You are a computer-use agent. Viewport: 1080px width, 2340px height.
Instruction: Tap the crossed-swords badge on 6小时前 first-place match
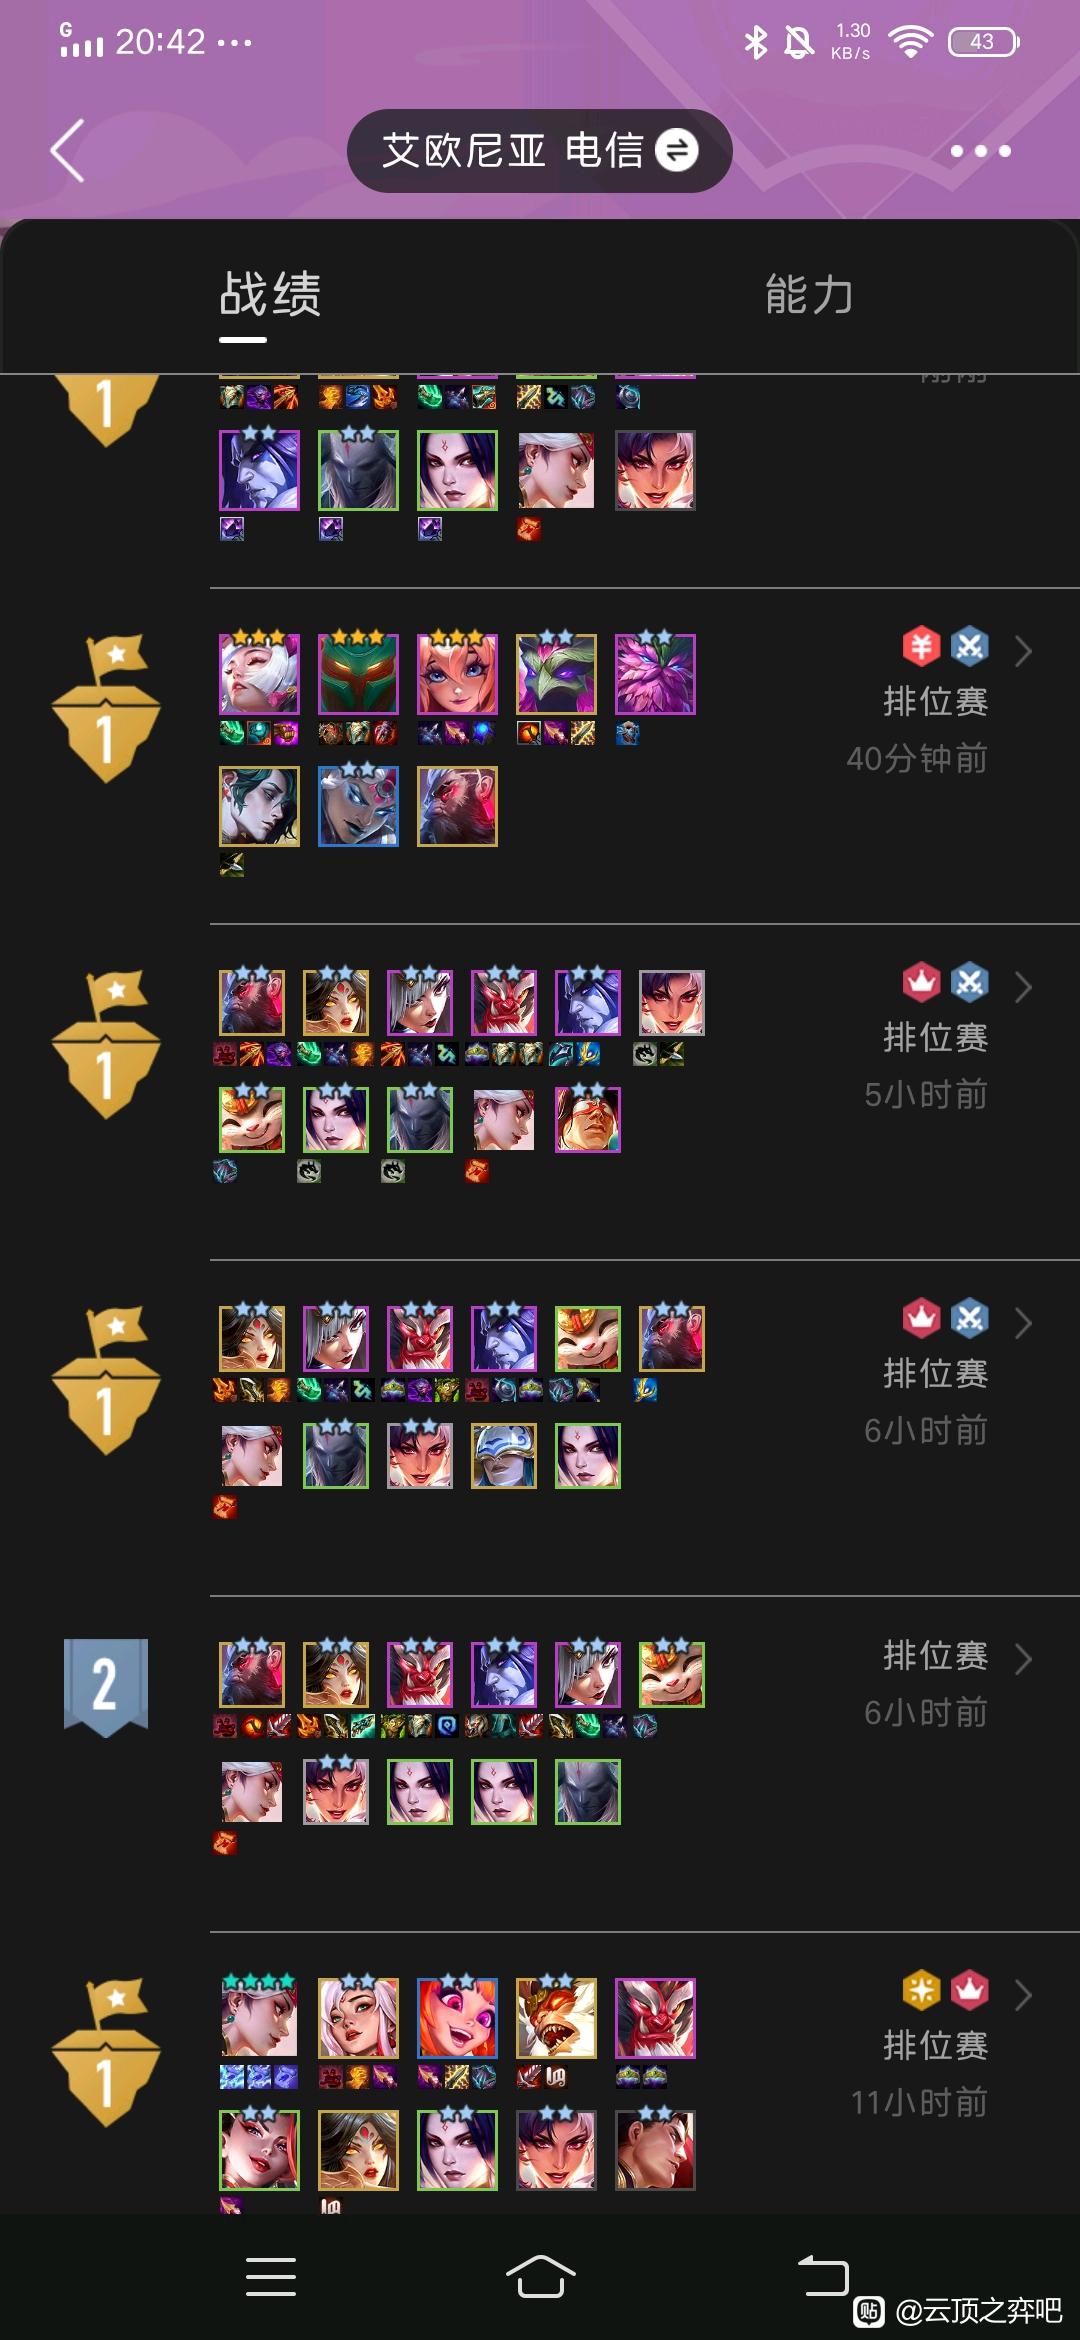click(x=969, y=1319)
